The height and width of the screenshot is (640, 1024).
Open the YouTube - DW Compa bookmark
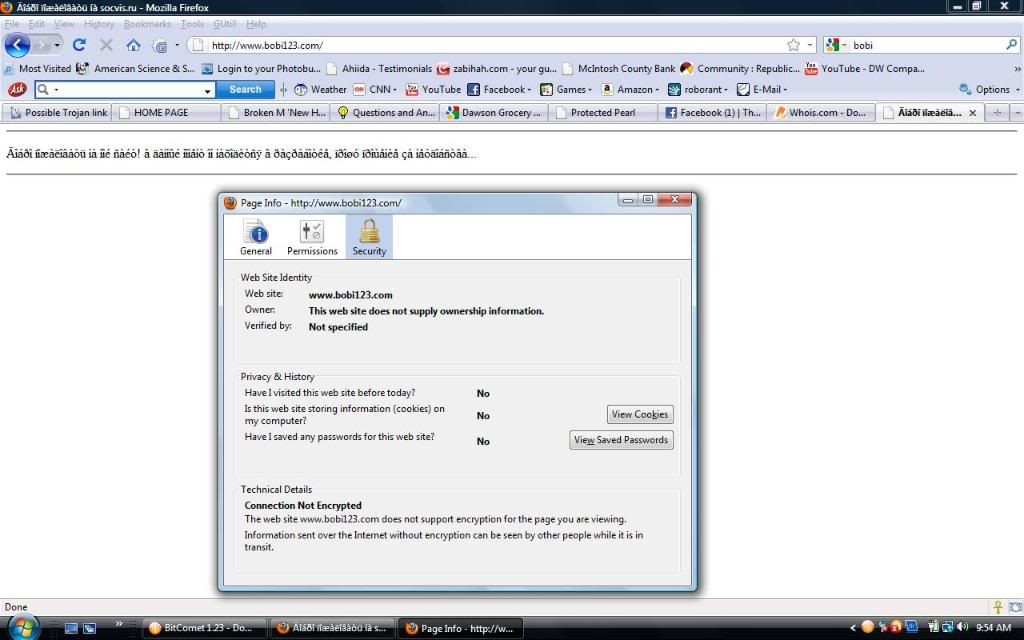(865, 69)
